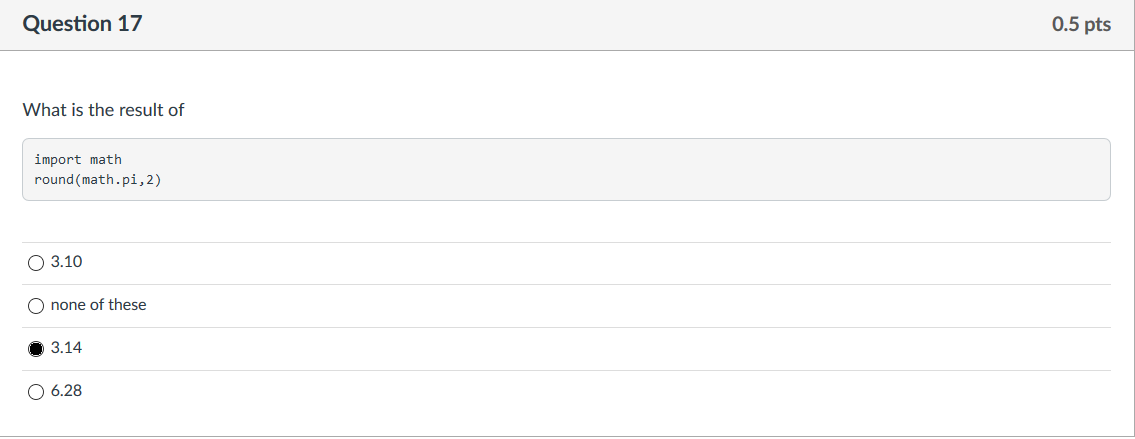Click the selected 3.14 radio button

point(35,349)
